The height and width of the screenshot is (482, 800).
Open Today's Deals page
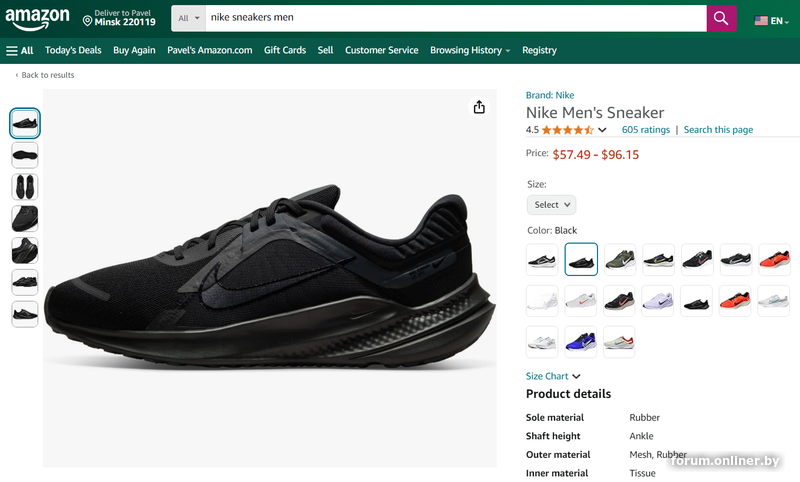[73, 50]
